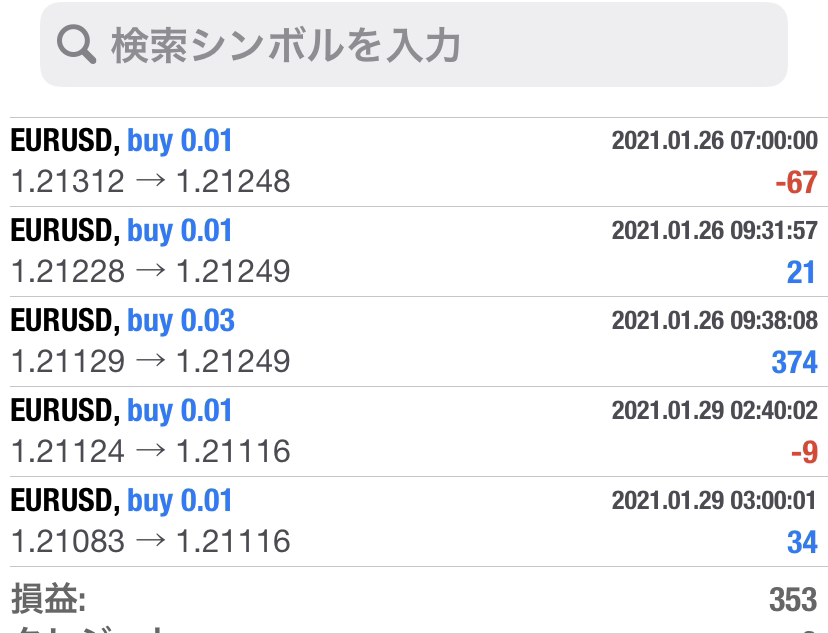Tap the timestamp 2021.01.26 07:00:00
Image resolution: width=828 pixels, height=633 pixels.
tap(714, 140)
